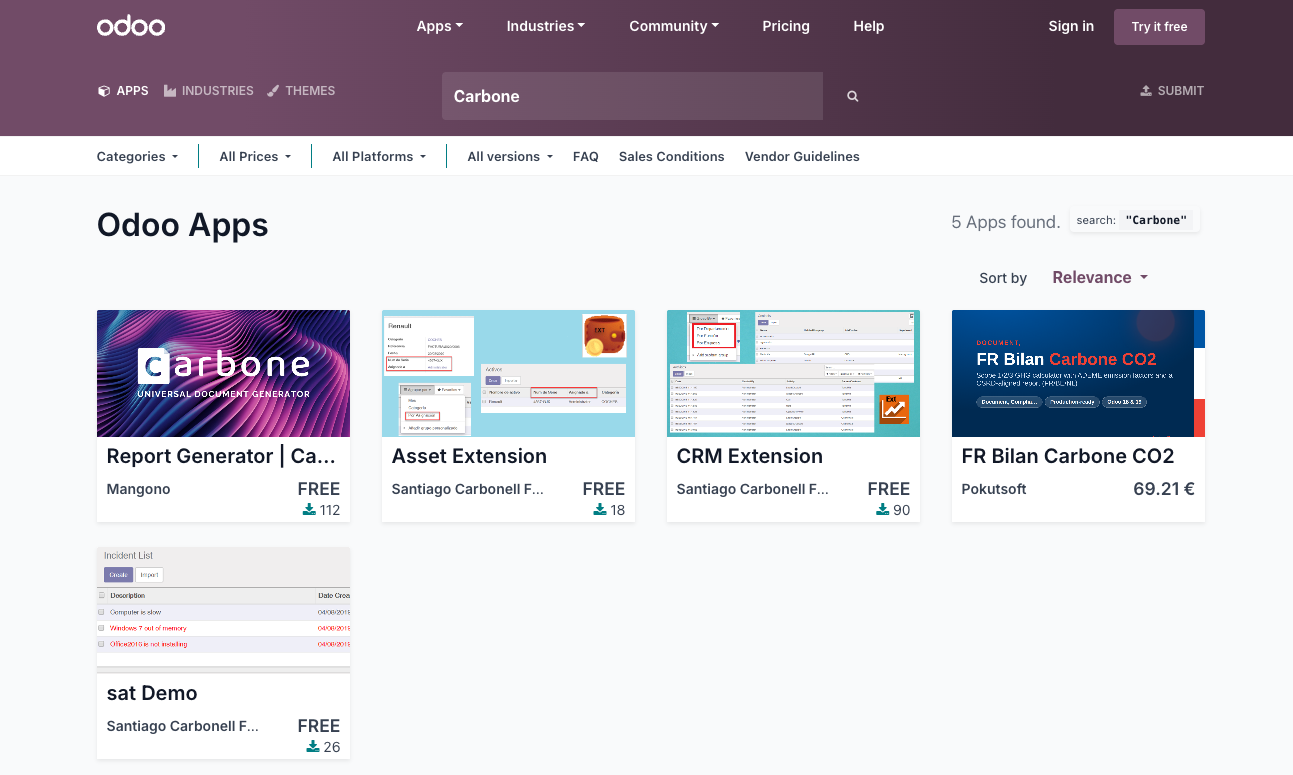Open Sales Conditions
The height and width of the screenshot is (775, 1293).
coord(671,156)
